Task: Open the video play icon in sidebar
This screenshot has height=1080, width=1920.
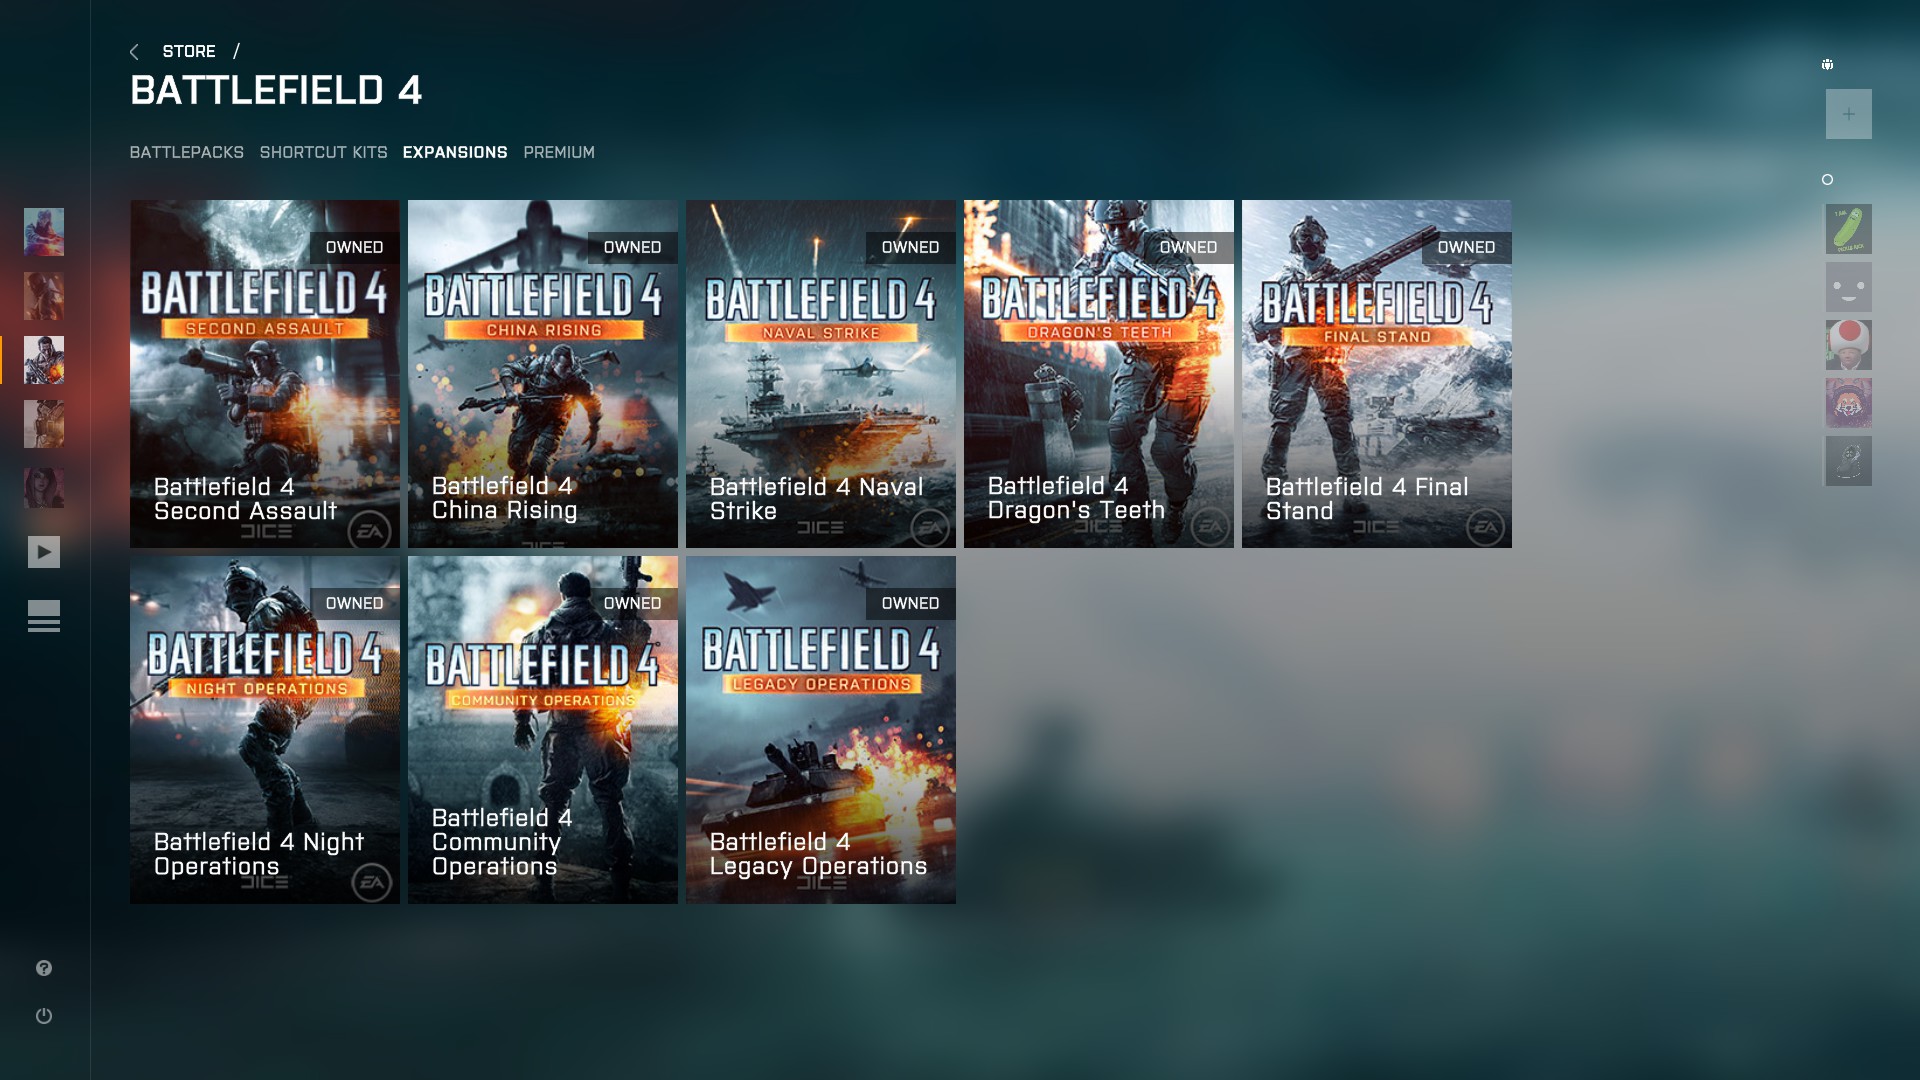Action: pyautogui.click(x=44, y=552)
